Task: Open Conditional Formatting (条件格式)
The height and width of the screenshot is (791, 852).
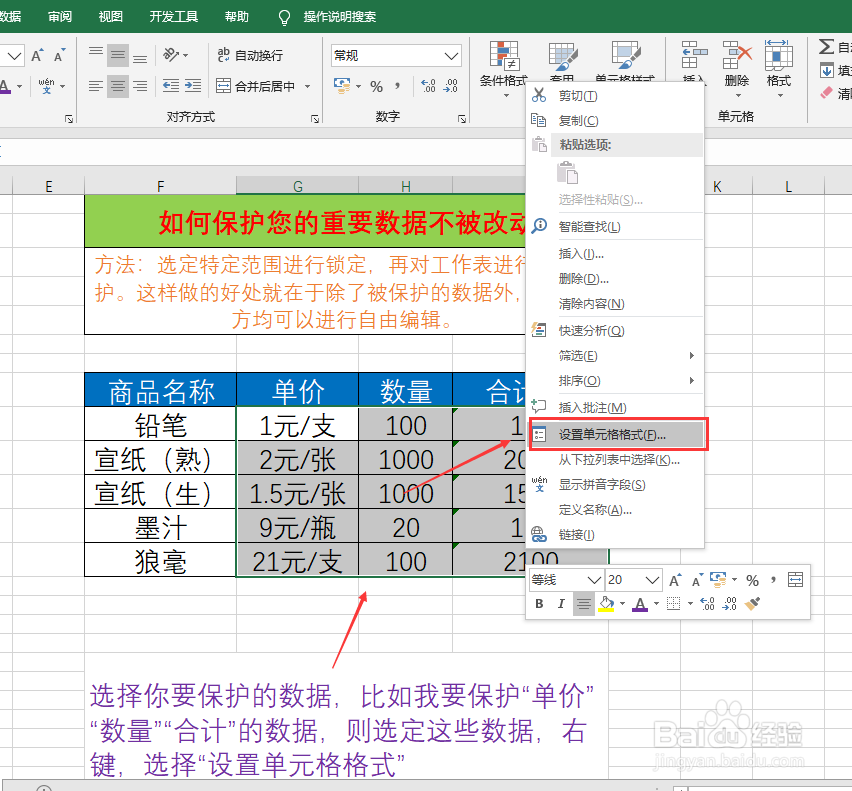Action: (504, 68)
